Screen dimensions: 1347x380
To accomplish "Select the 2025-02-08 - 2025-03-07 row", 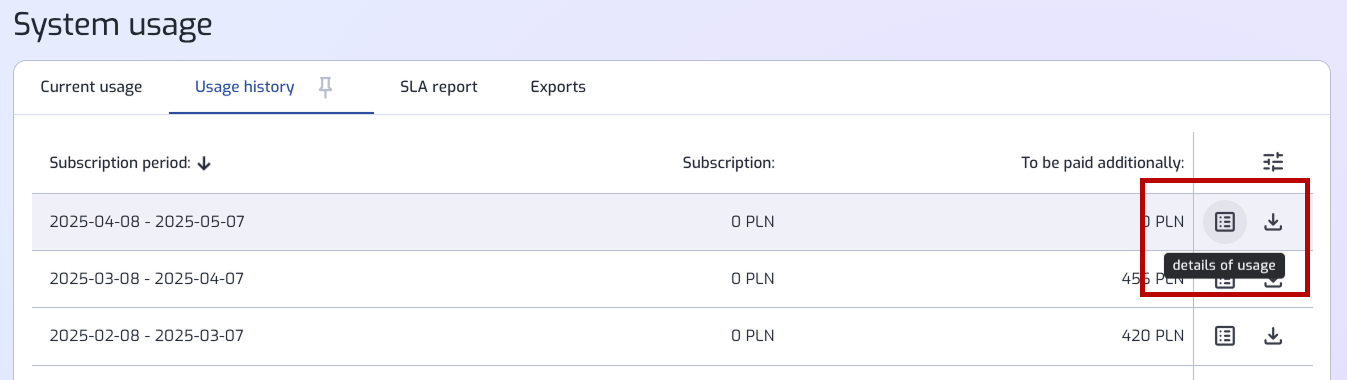I will pyautogui.click(x=612, y=336).
